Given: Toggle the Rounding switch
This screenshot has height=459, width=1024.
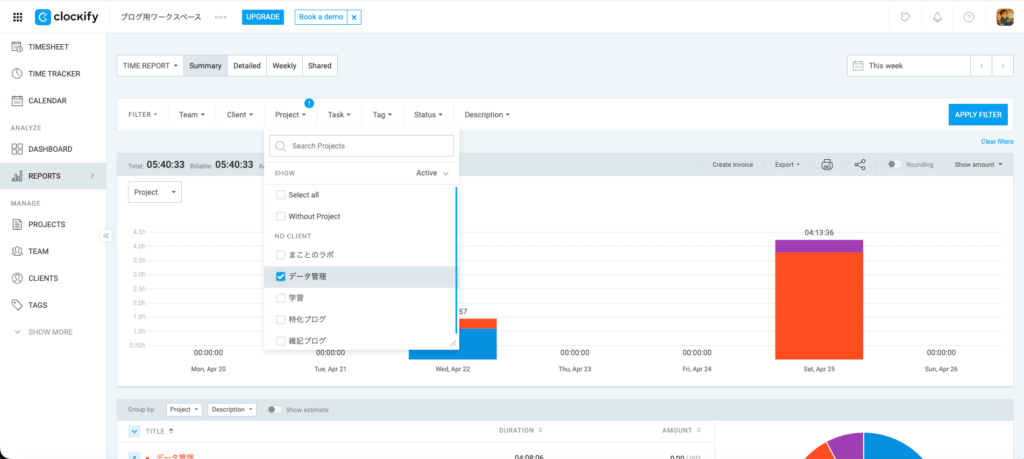Looking at the screenshot, I should click(x=894, y=164).
